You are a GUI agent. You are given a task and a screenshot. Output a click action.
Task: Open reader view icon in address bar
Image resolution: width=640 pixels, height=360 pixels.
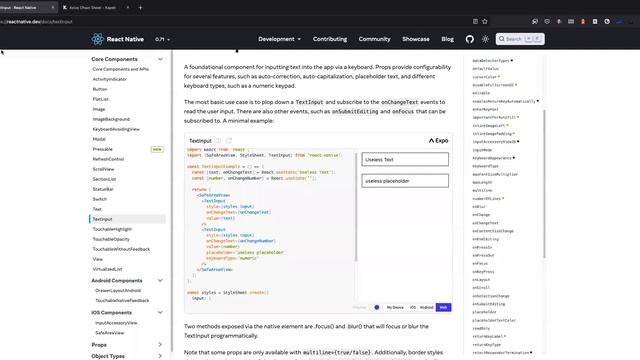point(475,21)
